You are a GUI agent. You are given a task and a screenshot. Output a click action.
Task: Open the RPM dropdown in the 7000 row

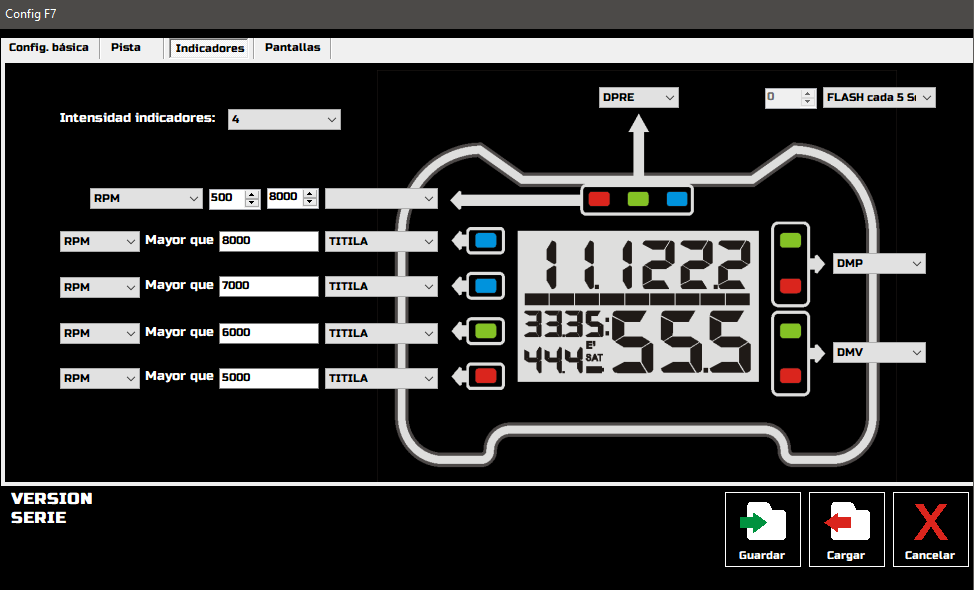[99, 288]
